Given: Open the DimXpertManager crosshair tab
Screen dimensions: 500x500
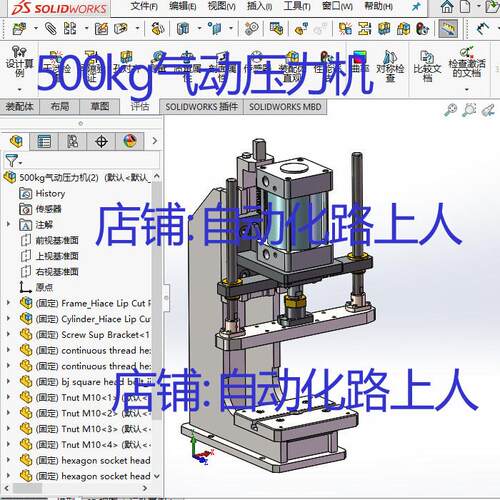Looking at the screenshot, I should pyautogui.click(x=101, y=141).
